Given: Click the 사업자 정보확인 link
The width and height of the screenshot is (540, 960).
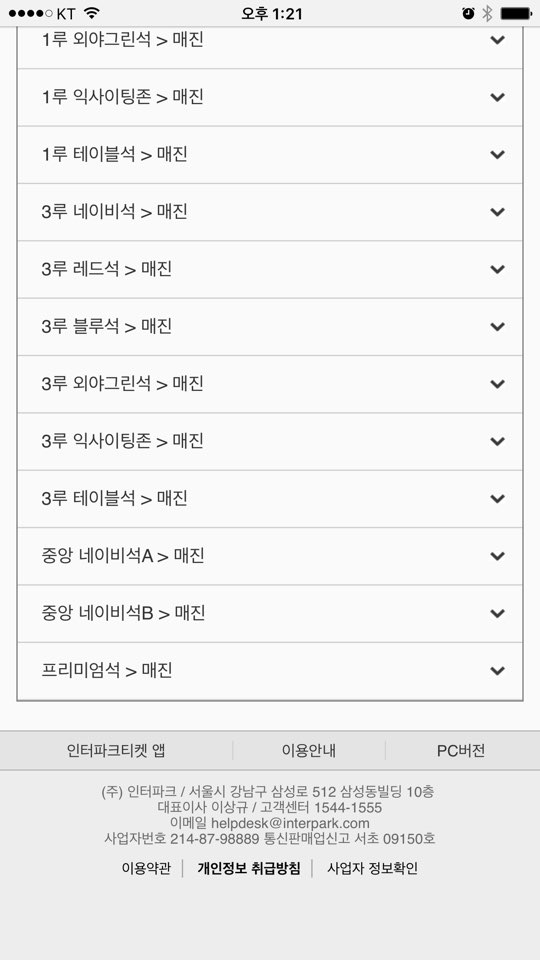Looking at the screenshot, I should click(x=372, y=868).
